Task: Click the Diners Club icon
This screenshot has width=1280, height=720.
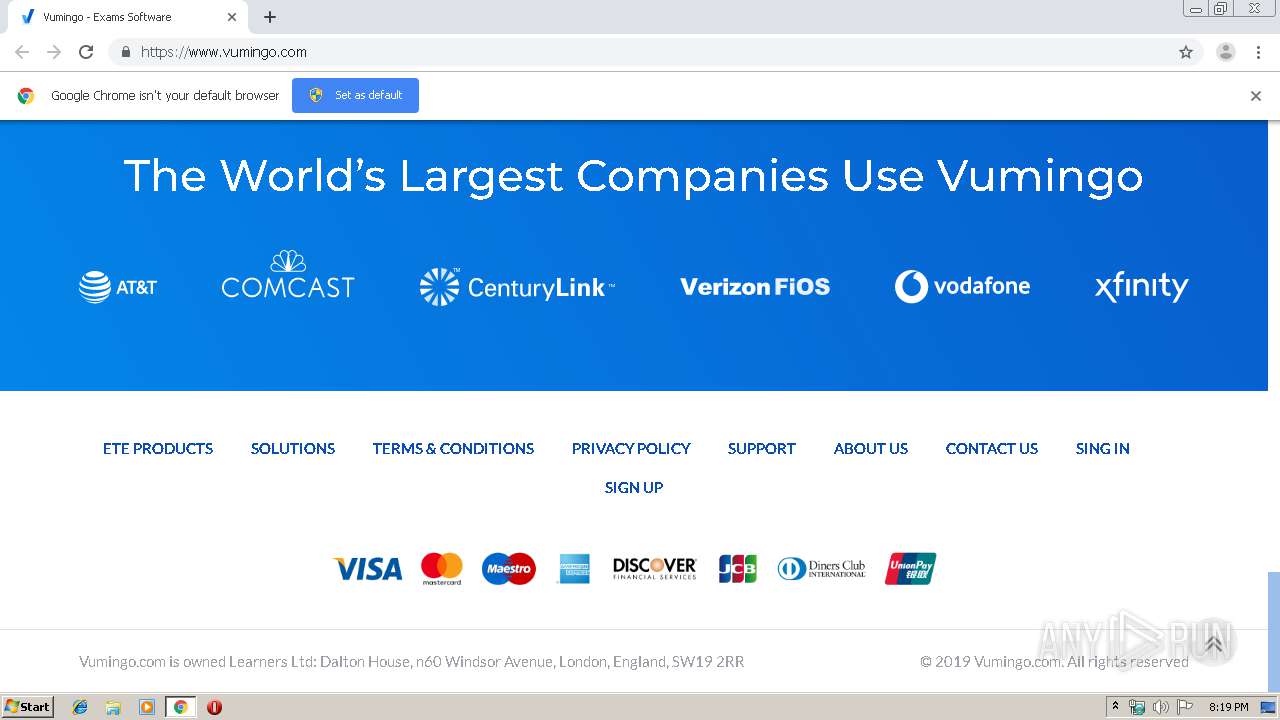Action: tap(822, 569)
